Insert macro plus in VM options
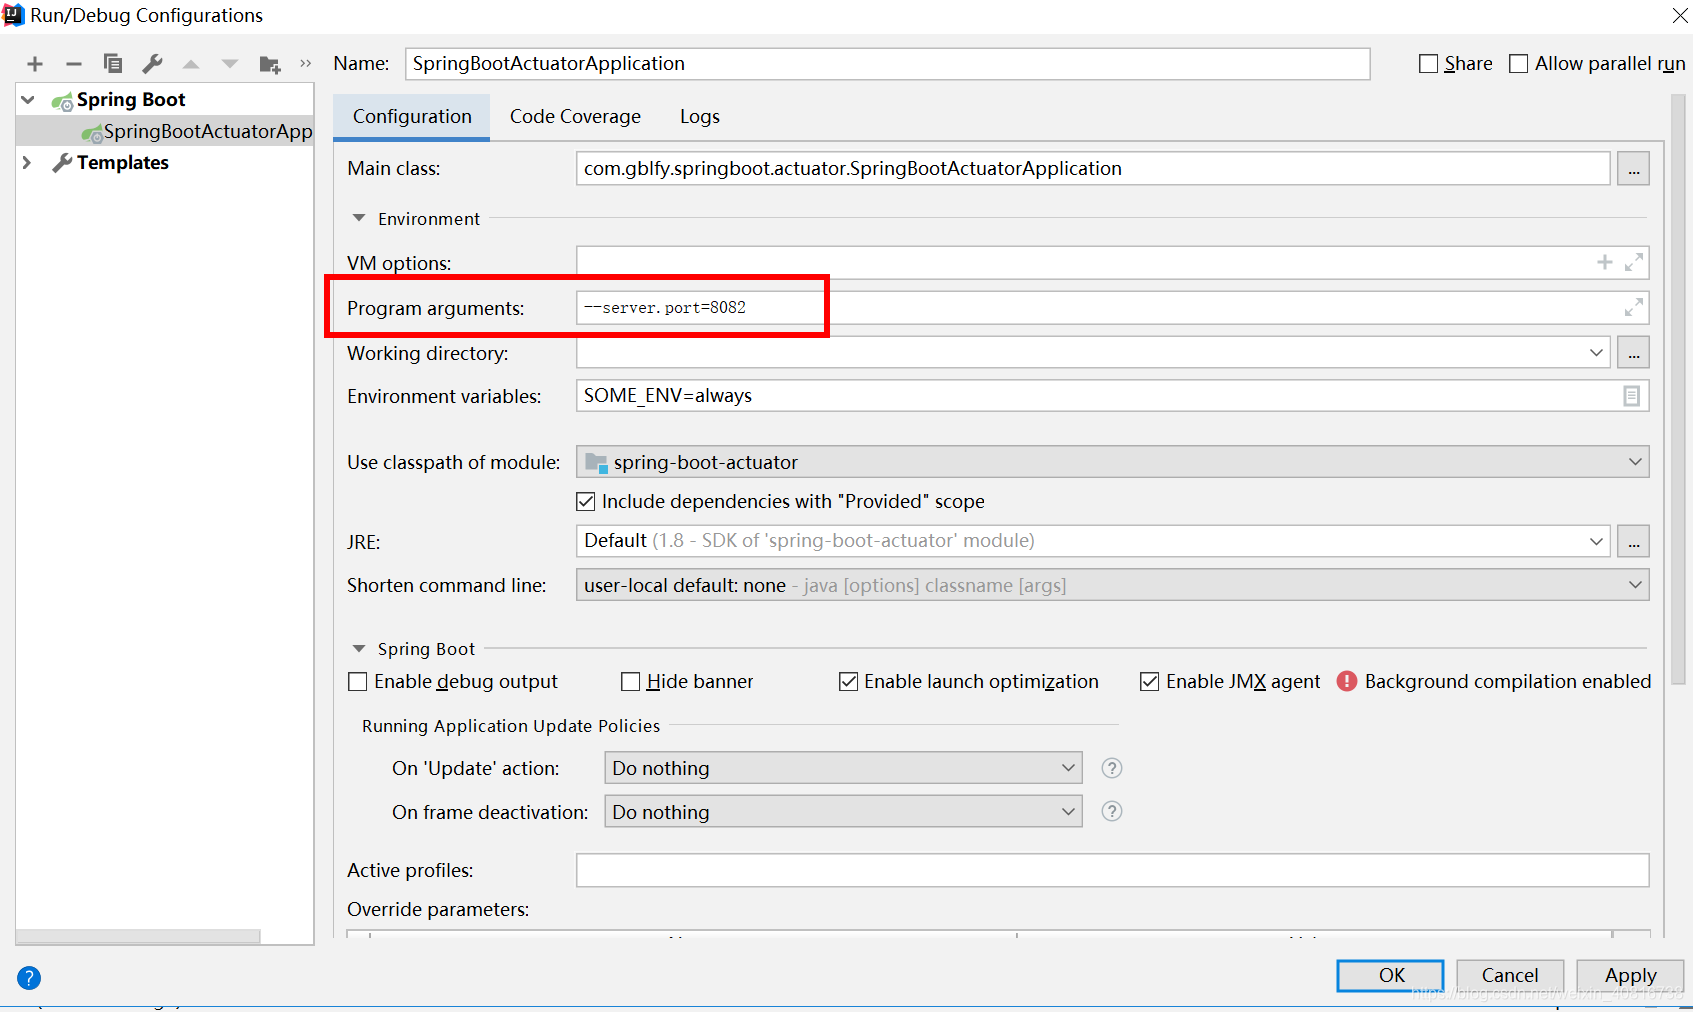Viewport: 1693px width, 1012px height. coord(1605,262)
